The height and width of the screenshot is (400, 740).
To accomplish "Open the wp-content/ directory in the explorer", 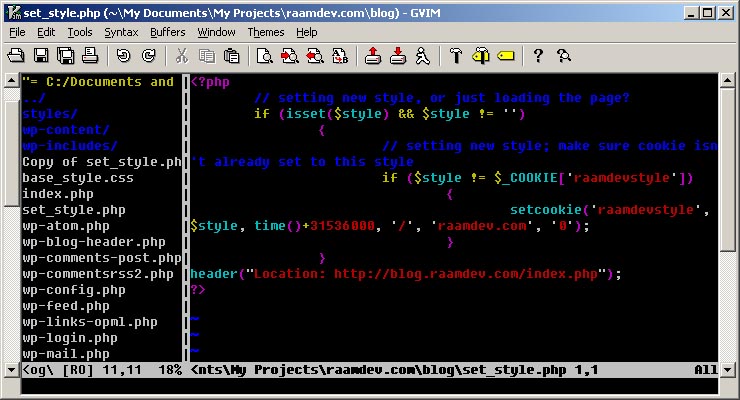I will (x=65, y=130).
